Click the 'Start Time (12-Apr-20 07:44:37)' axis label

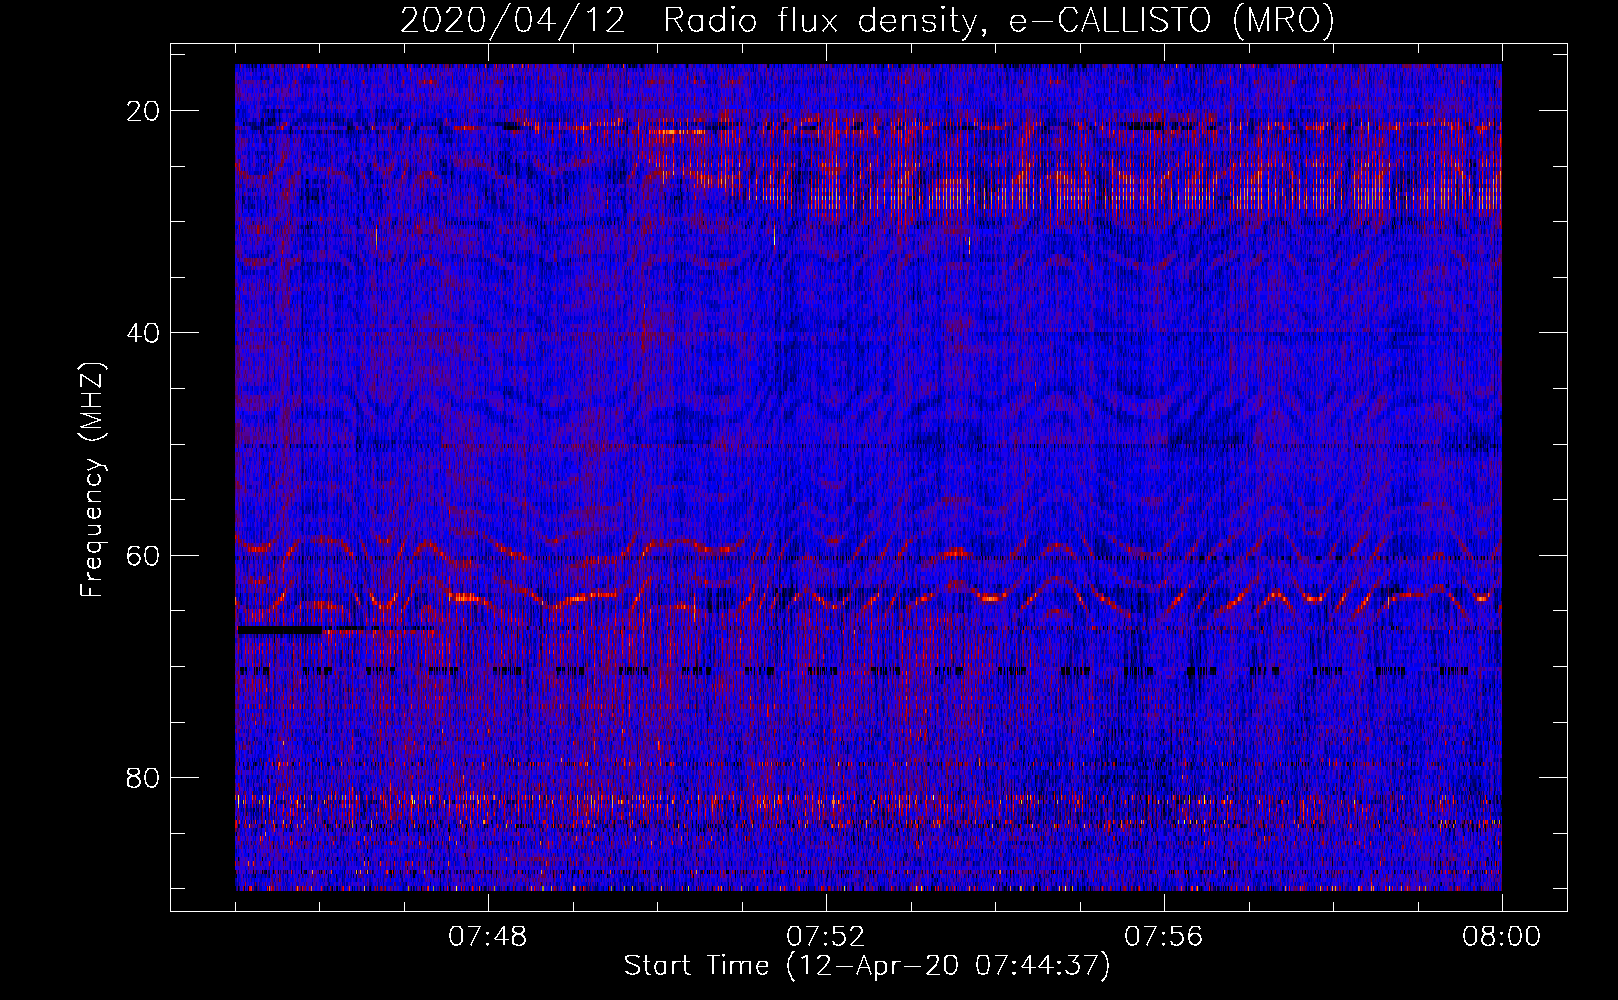[x=867, y=966]
